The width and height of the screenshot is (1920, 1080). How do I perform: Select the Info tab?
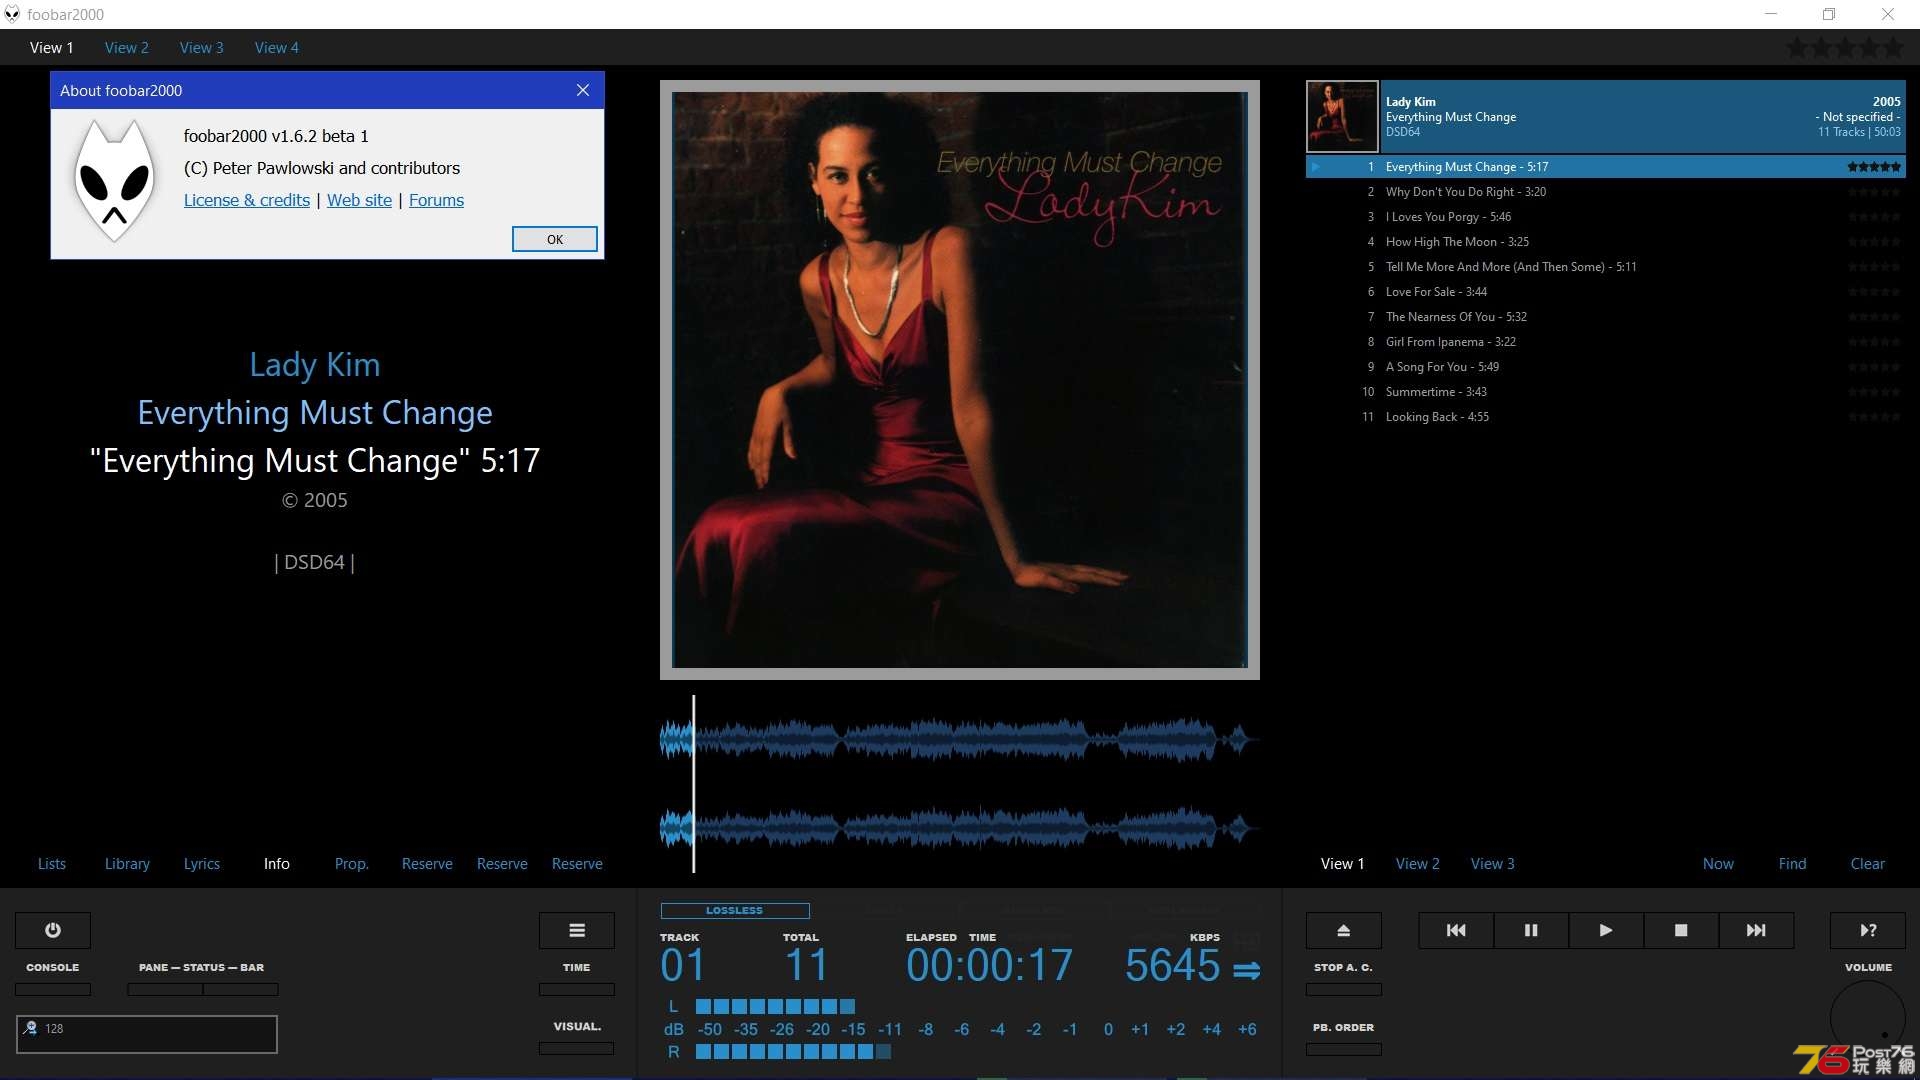[277, 864]
